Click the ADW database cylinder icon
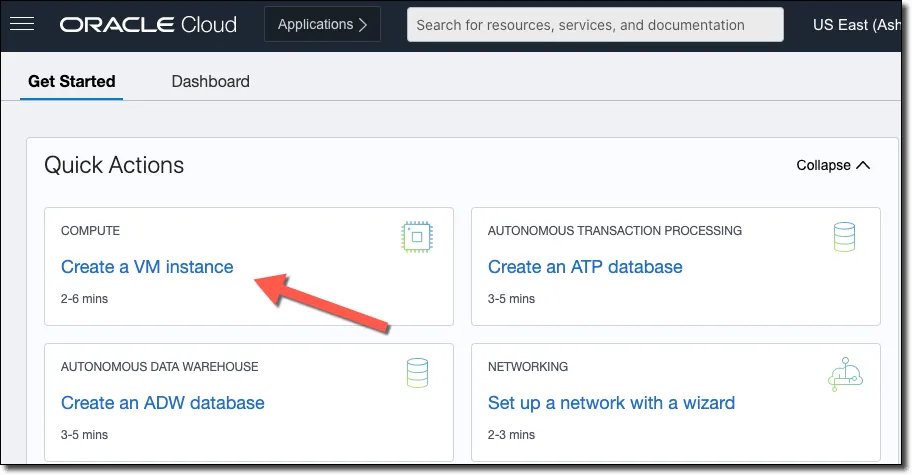The height and width of the screenshot is (475, 912). pos(417,373)
